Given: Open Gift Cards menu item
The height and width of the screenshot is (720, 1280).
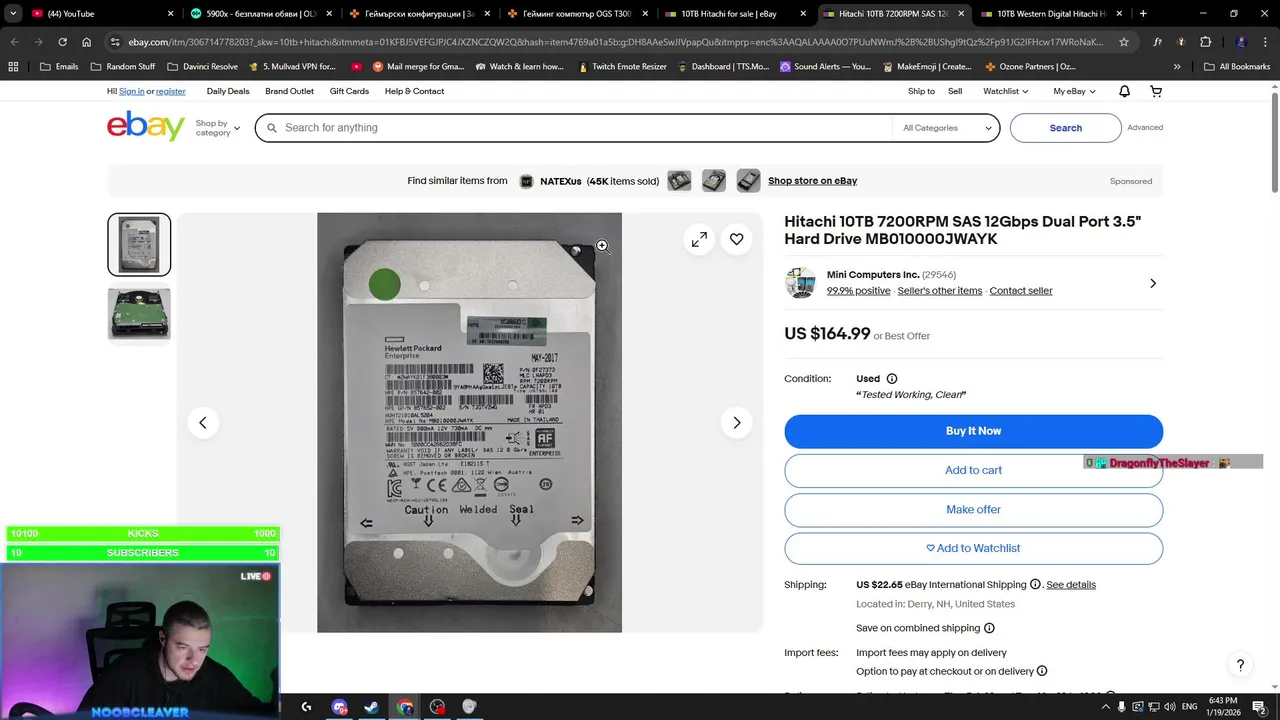Looking at the screenshot, I should 349,91.
